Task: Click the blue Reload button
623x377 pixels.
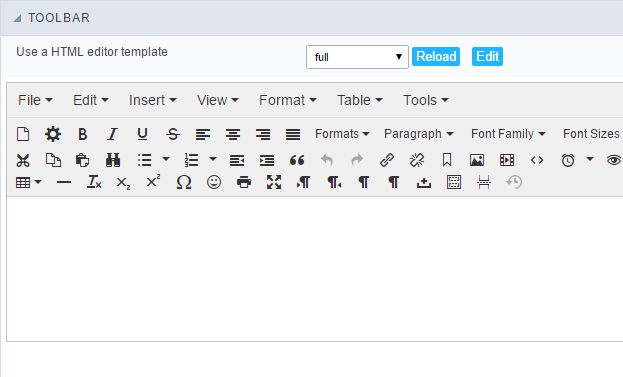Action: coord(436,56)
